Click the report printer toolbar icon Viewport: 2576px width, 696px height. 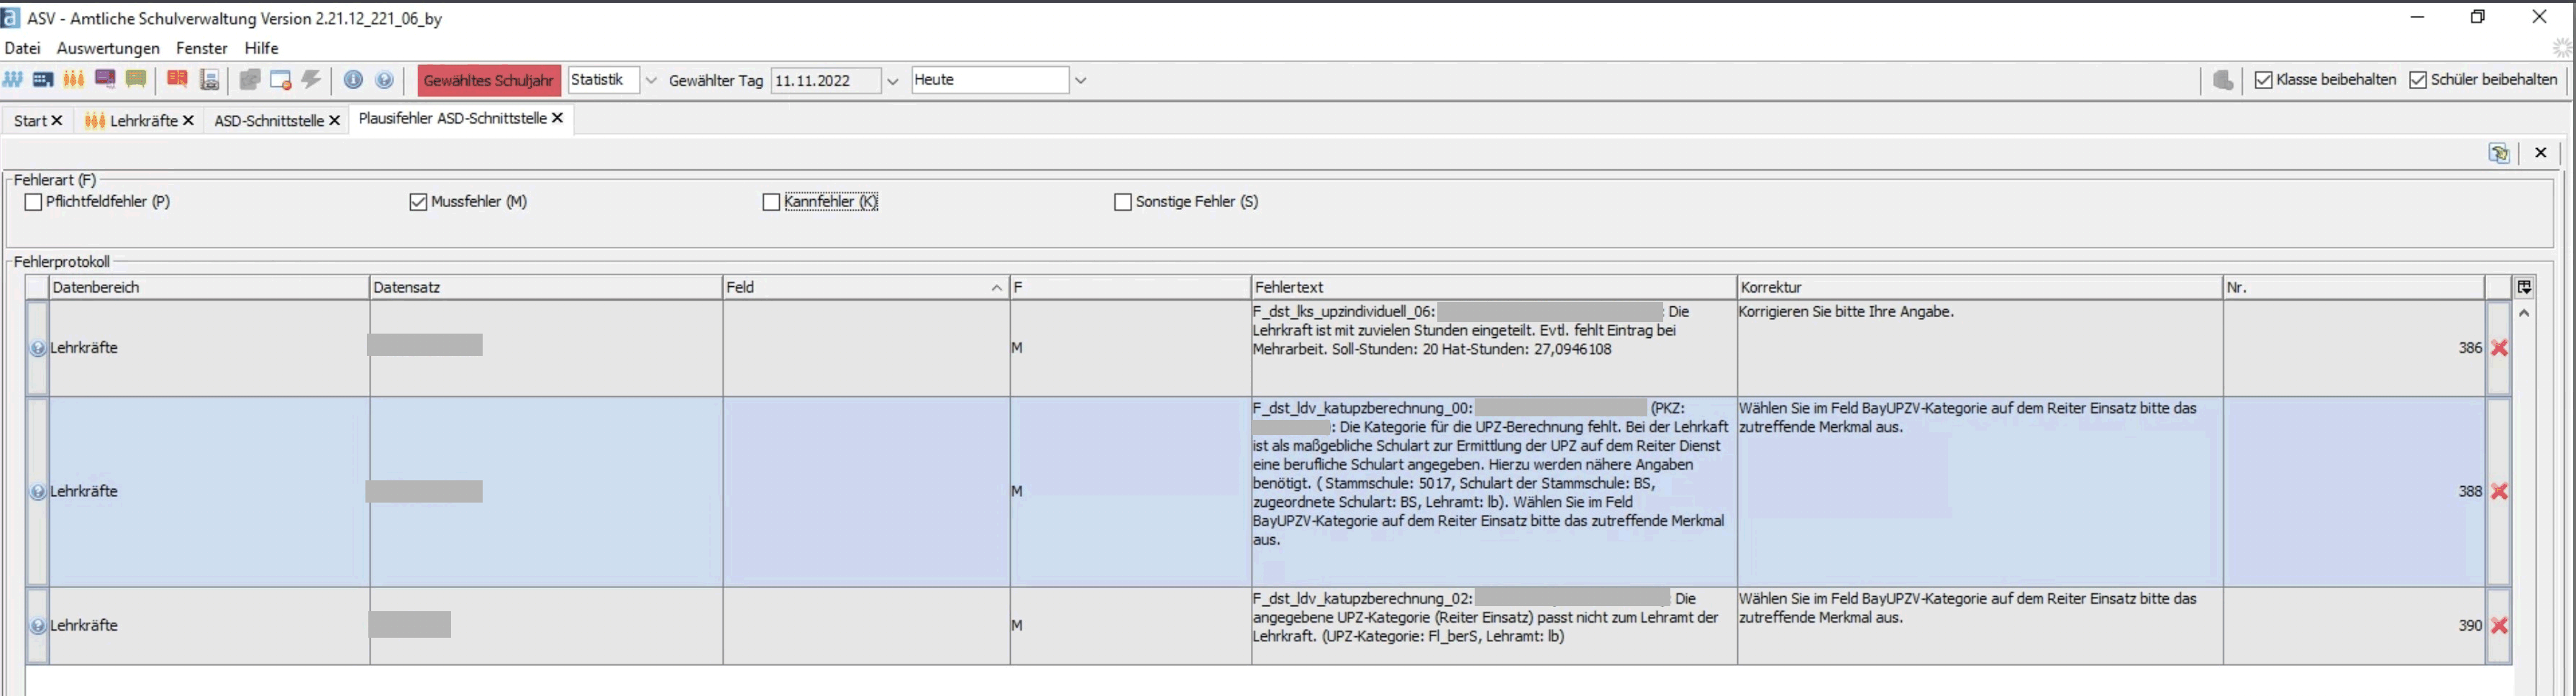point(209,80)
